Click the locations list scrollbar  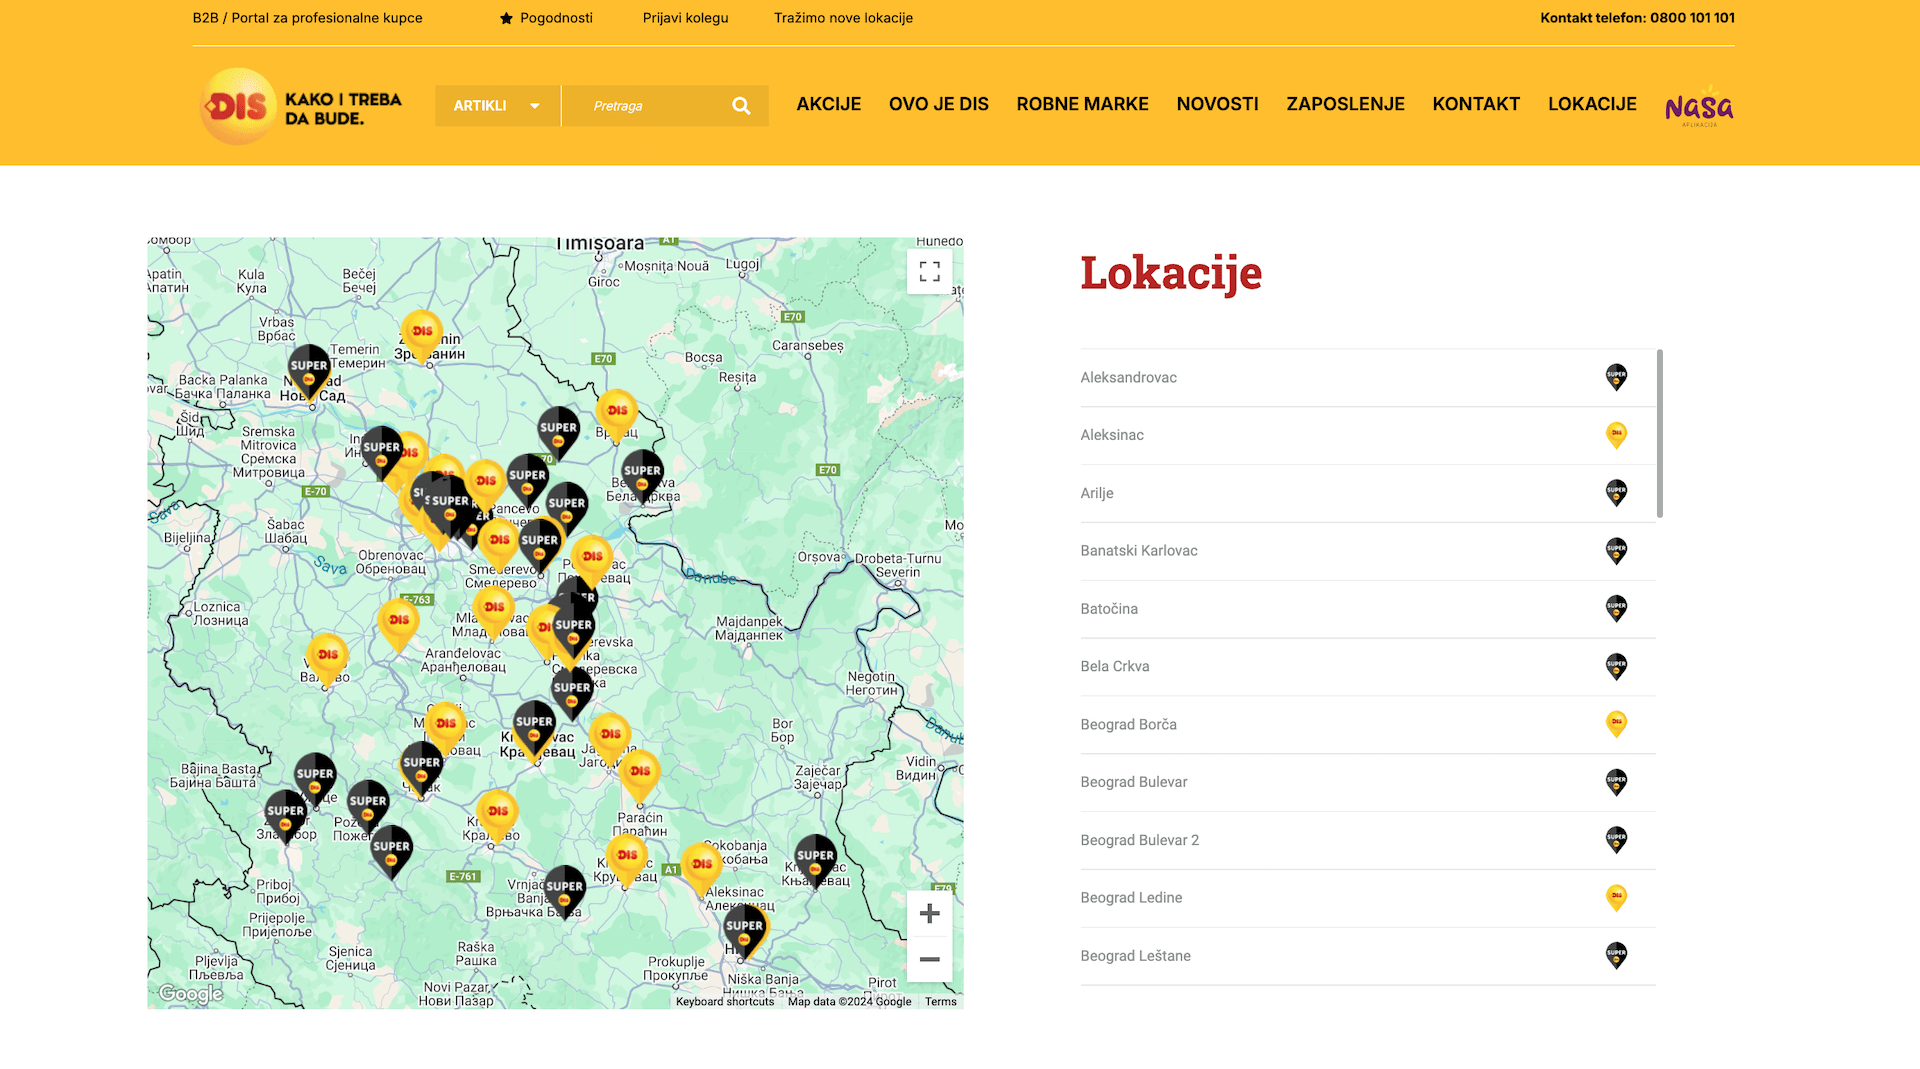coord(1659,433)
